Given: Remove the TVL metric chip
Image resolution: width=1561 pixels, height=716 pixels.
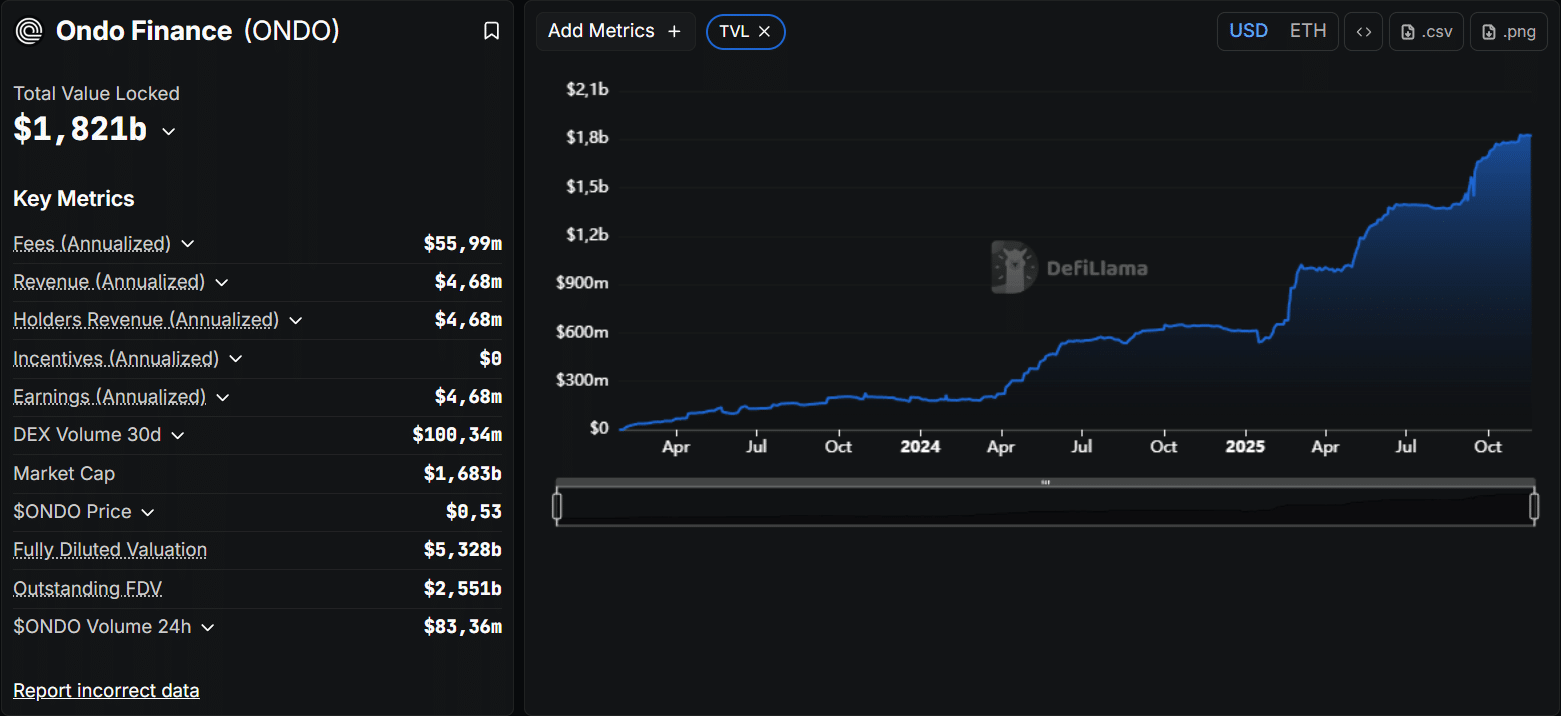Looking at the screenshot, I should [x=764, y=31].
